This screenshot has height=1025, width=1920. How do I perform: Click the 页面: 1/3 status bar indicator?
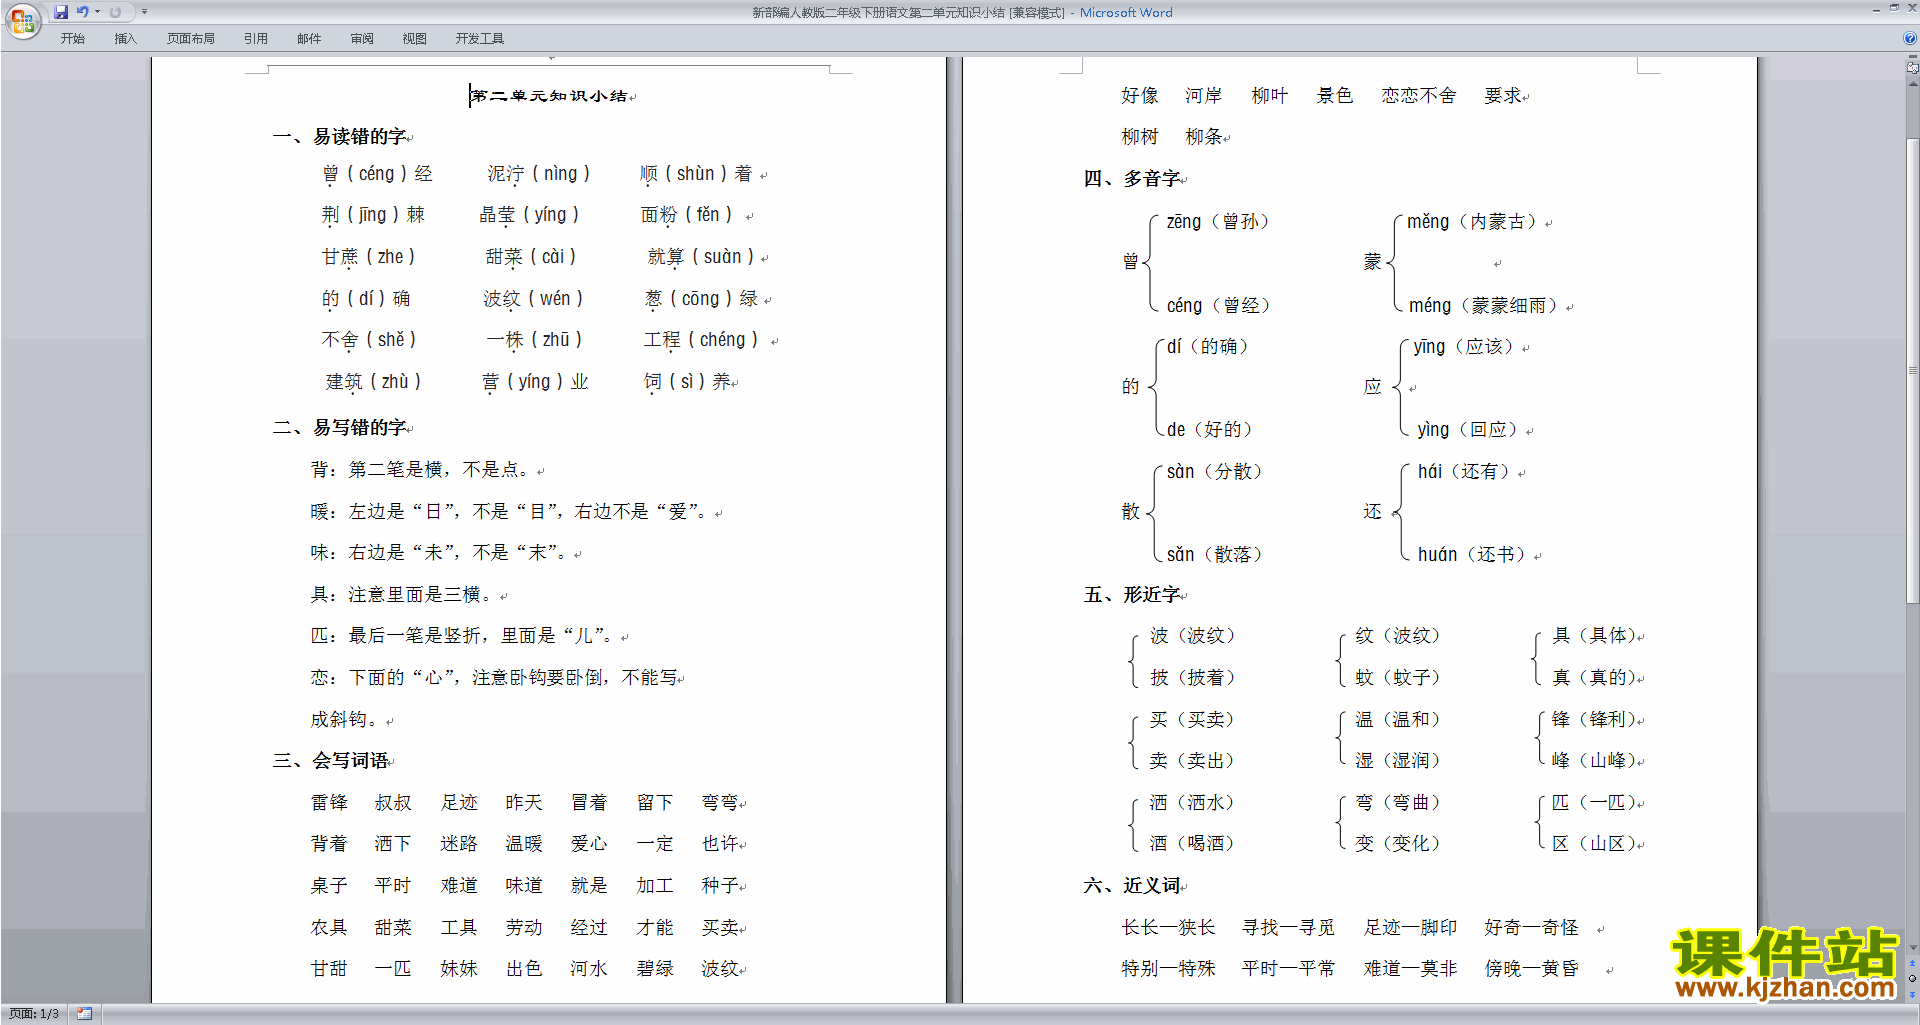[34, 1014]
